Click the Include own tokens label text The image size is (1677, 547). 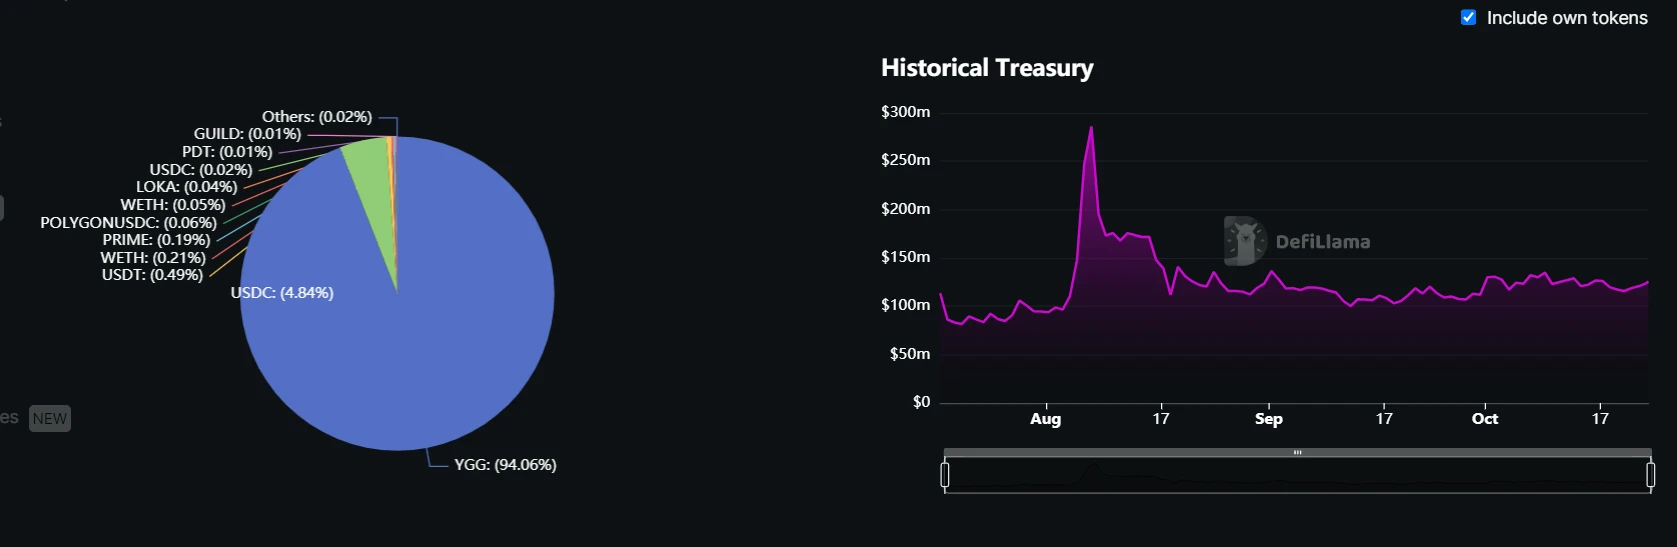click(1567, 18)
